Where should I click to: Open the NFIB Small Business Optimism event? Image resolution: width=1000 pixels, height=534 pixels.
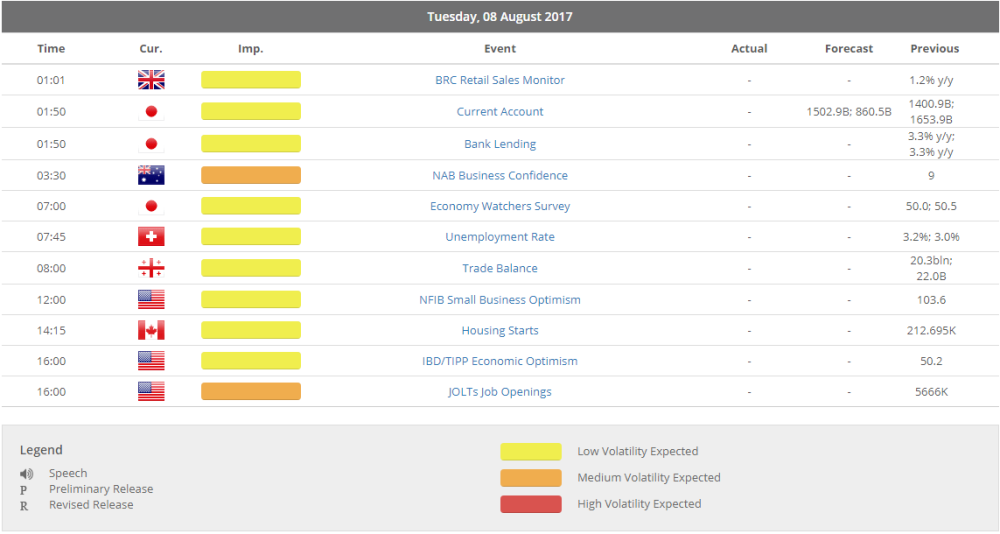pyautogui.click(x=500, y=299)
